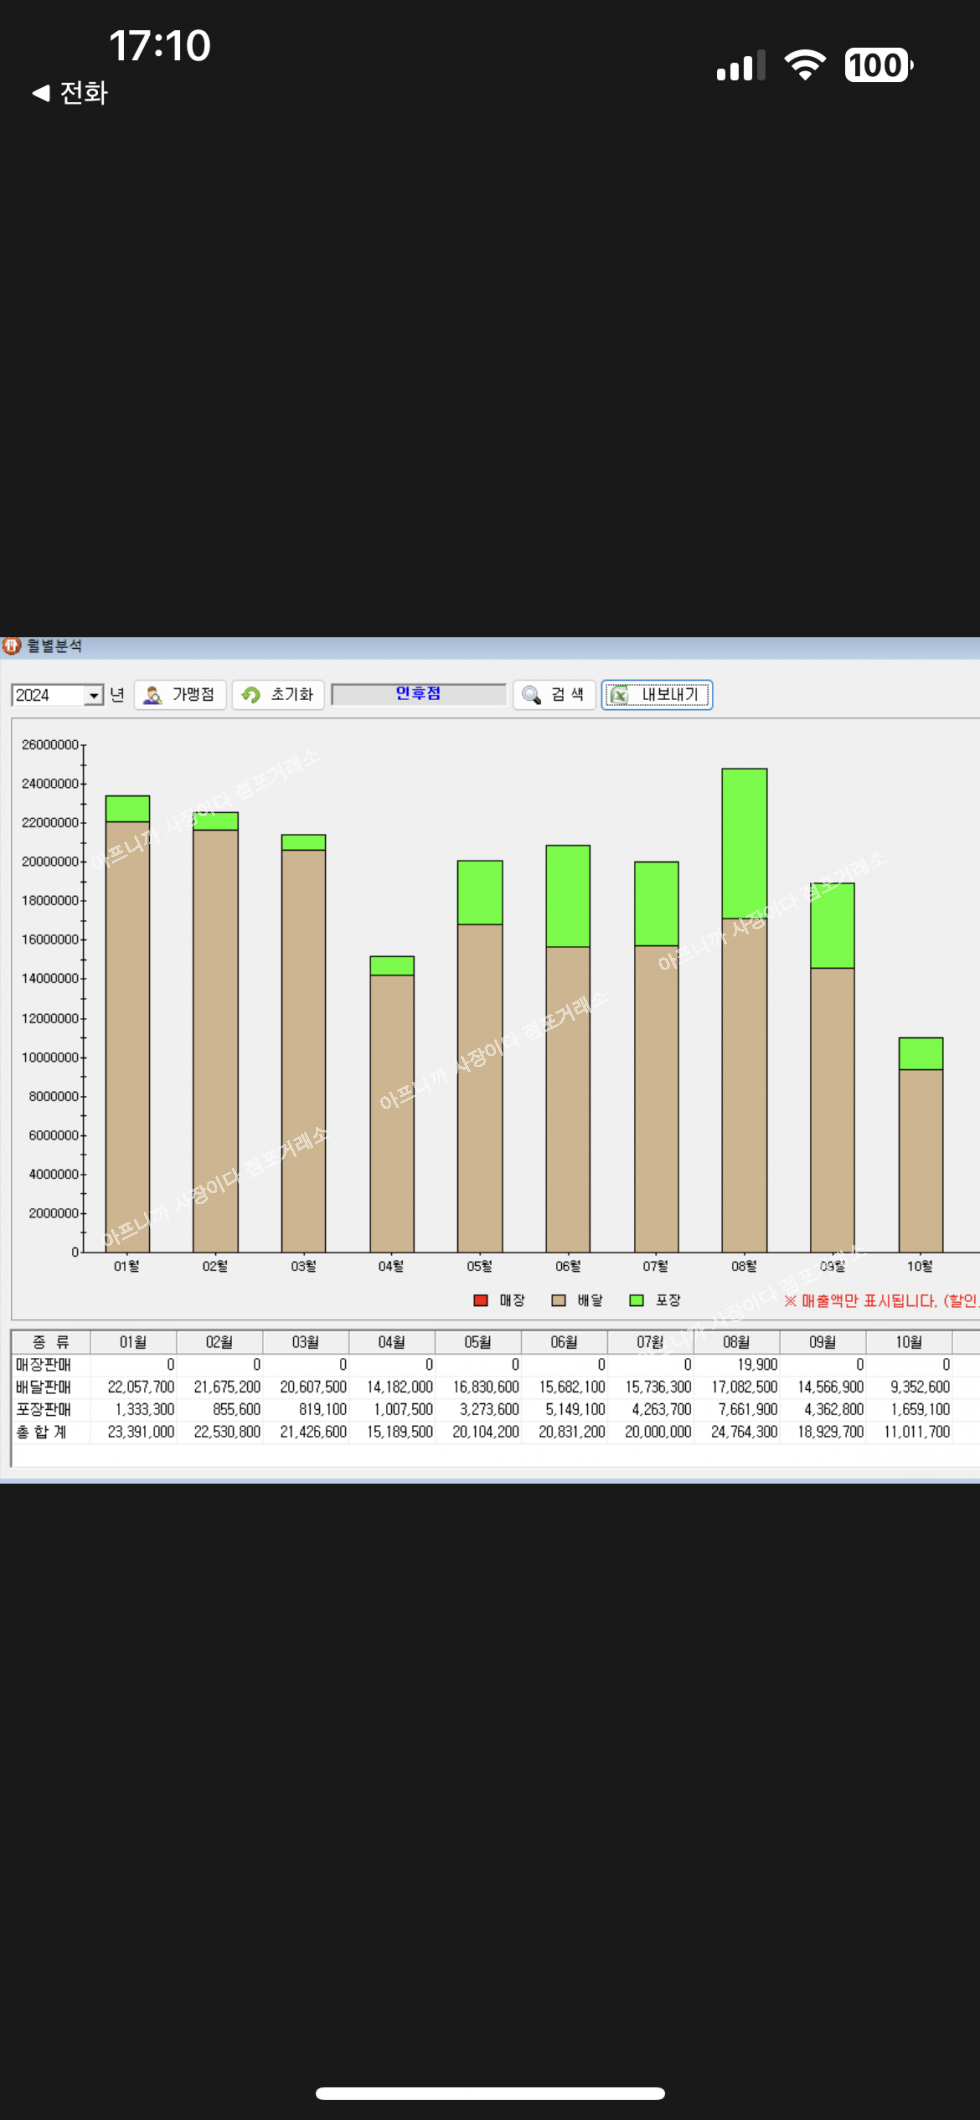
Task: Click the 검색 magnifier button
Action: coord(555,695)
